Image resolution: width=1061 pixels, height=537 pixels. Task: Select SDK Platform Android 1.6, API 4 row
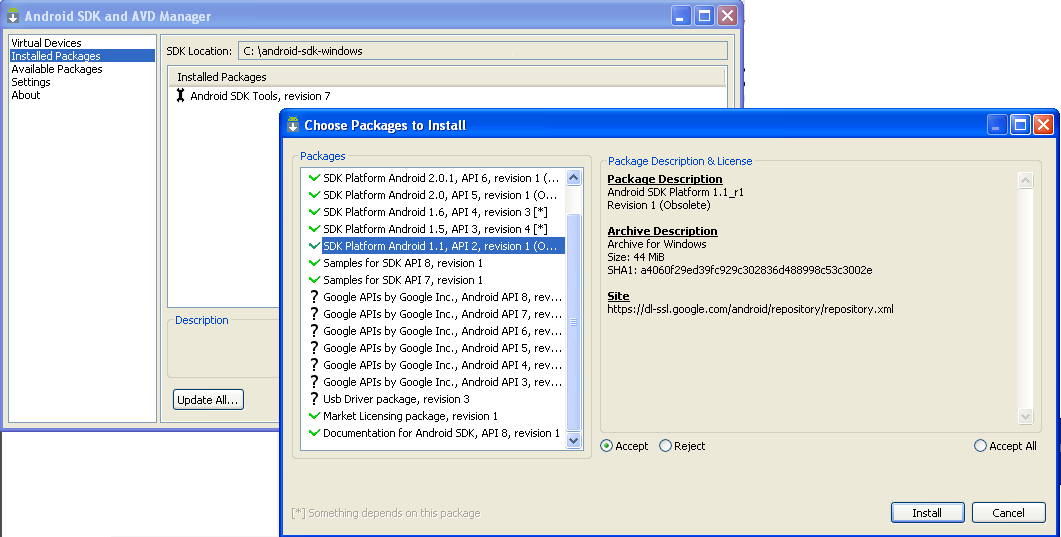434,212
